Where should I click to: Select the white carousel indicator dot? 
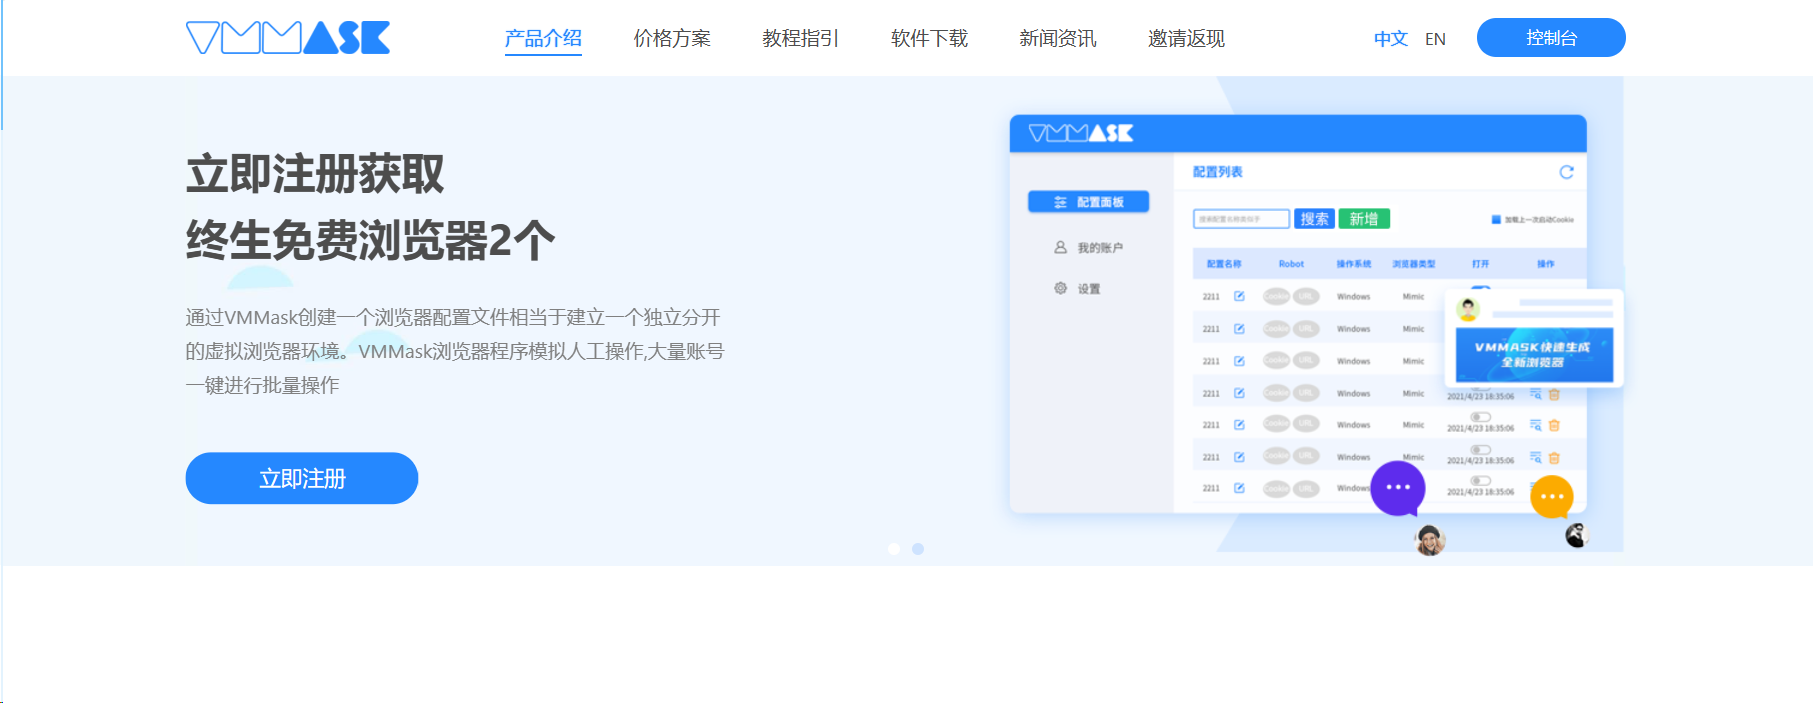(x=894, y=549)
